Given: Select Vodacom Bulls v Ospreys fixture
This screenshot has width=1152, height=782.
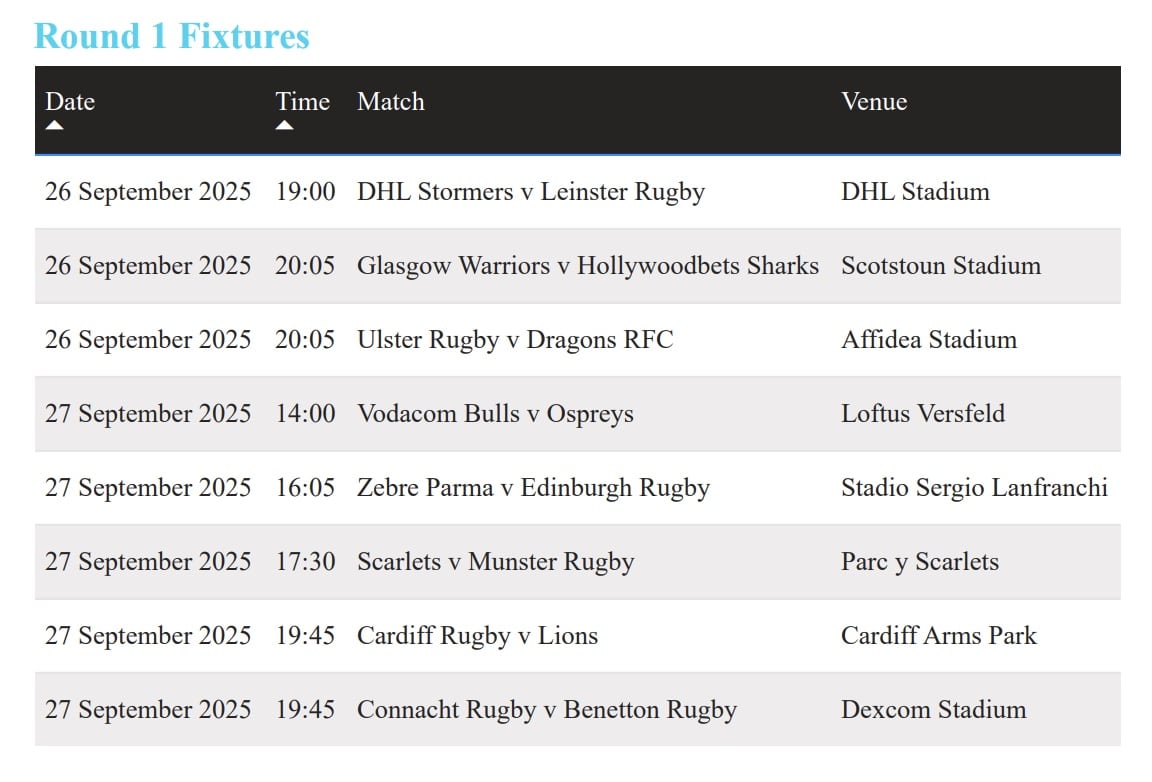Looking at the screenshot, I should pos(495,414).
